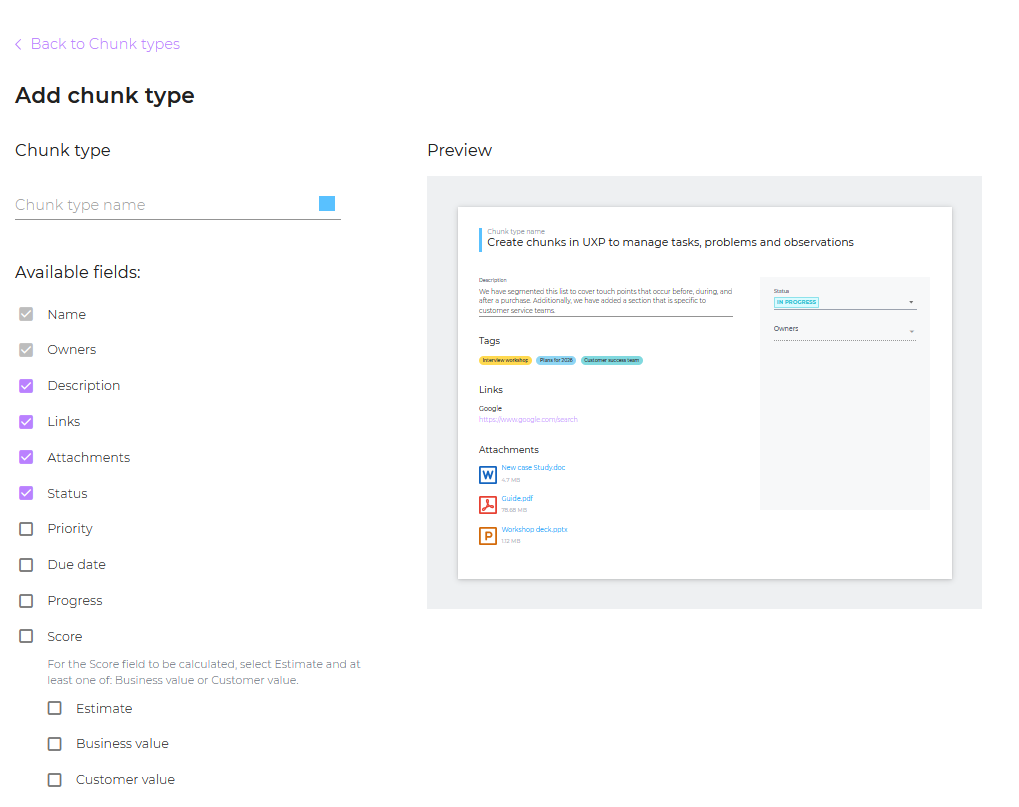This screenshot has width=1019, height=807.
Task: Click the Score calculation hint text
Action: (x=203, y=672)
